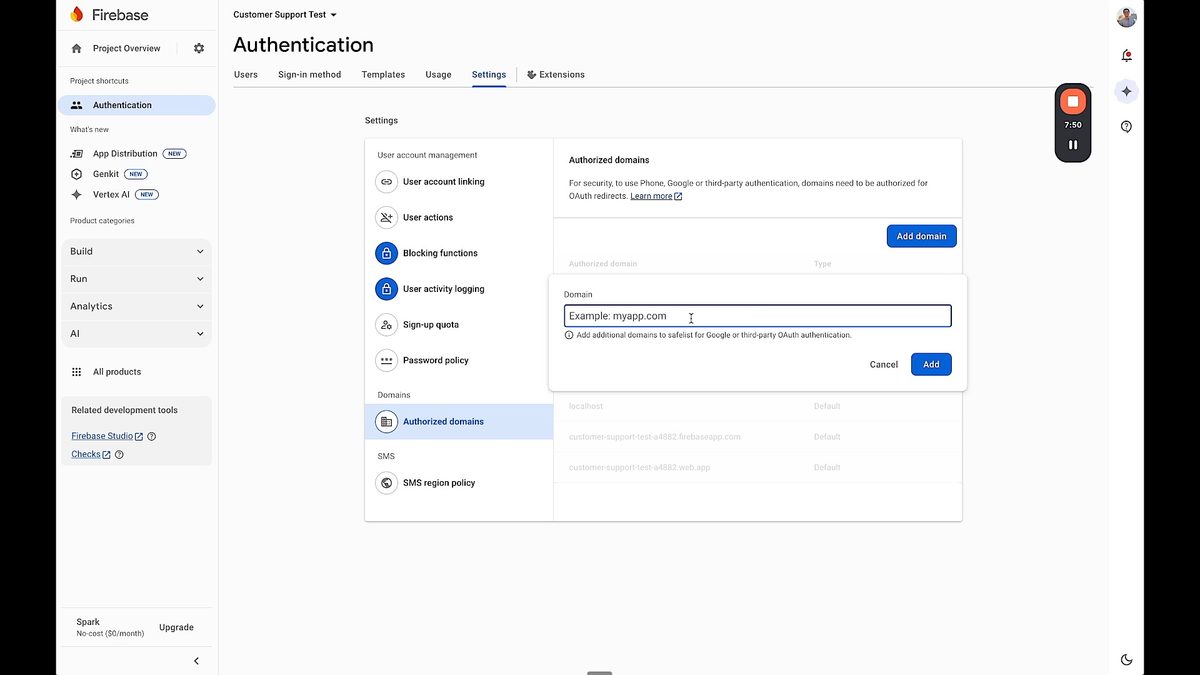Select User account linking setting
This screenshot has width=1200, height=675.
459,182
